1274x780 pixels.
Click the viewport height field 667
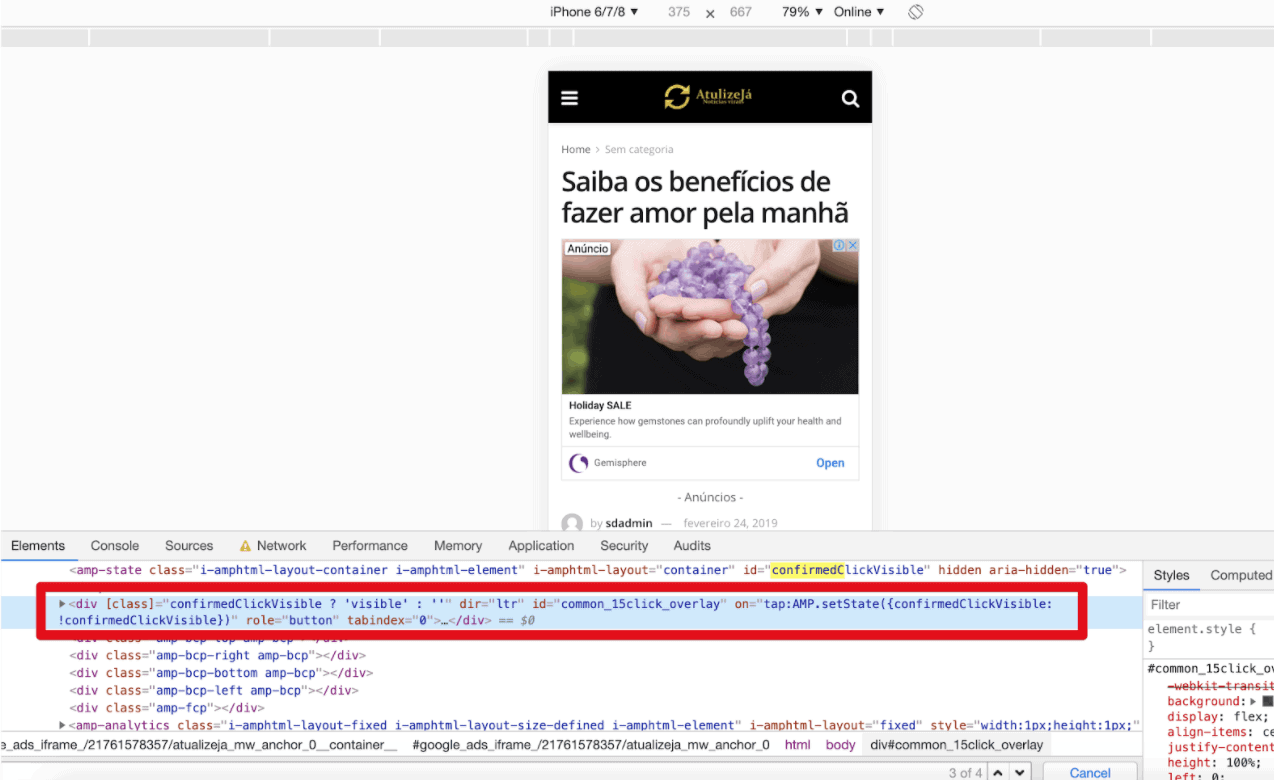click(x=741, y=12)
